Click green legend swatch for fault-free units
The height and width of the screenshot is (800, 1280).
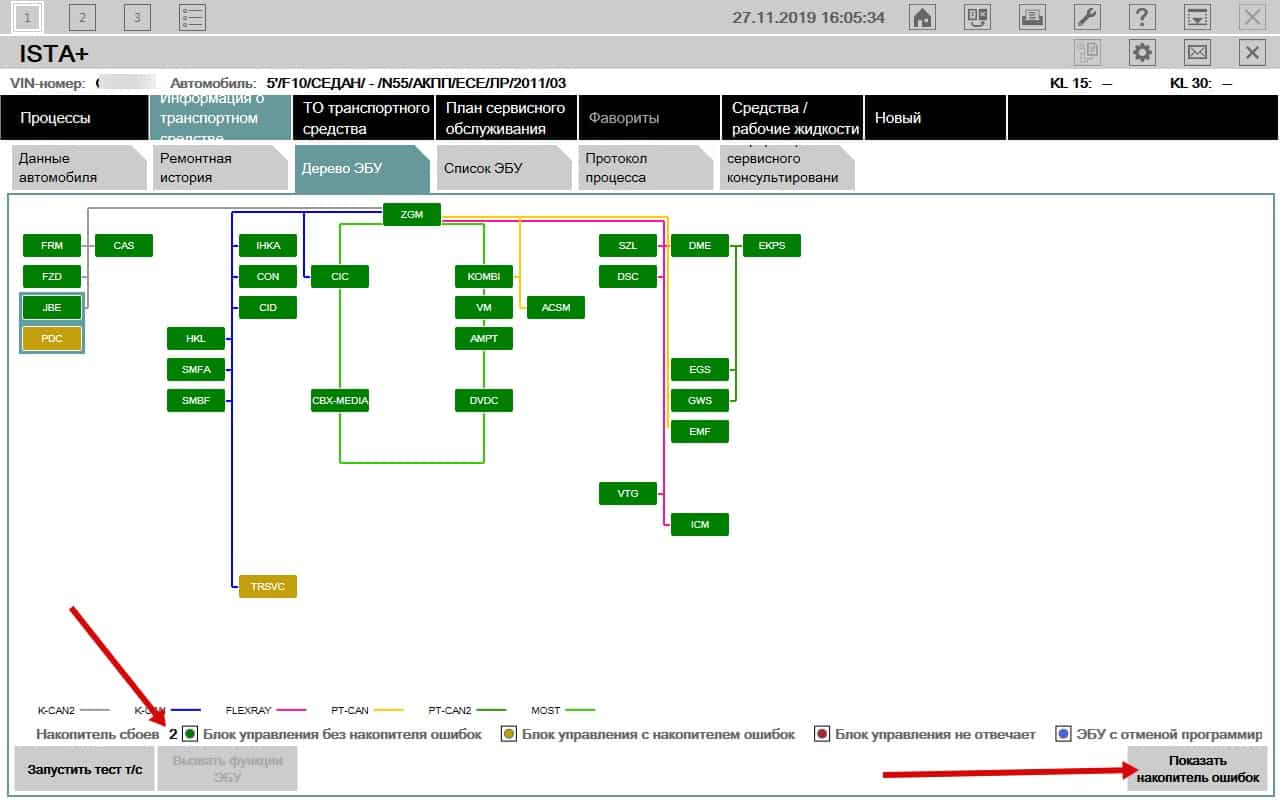click(x=190, y=734)
